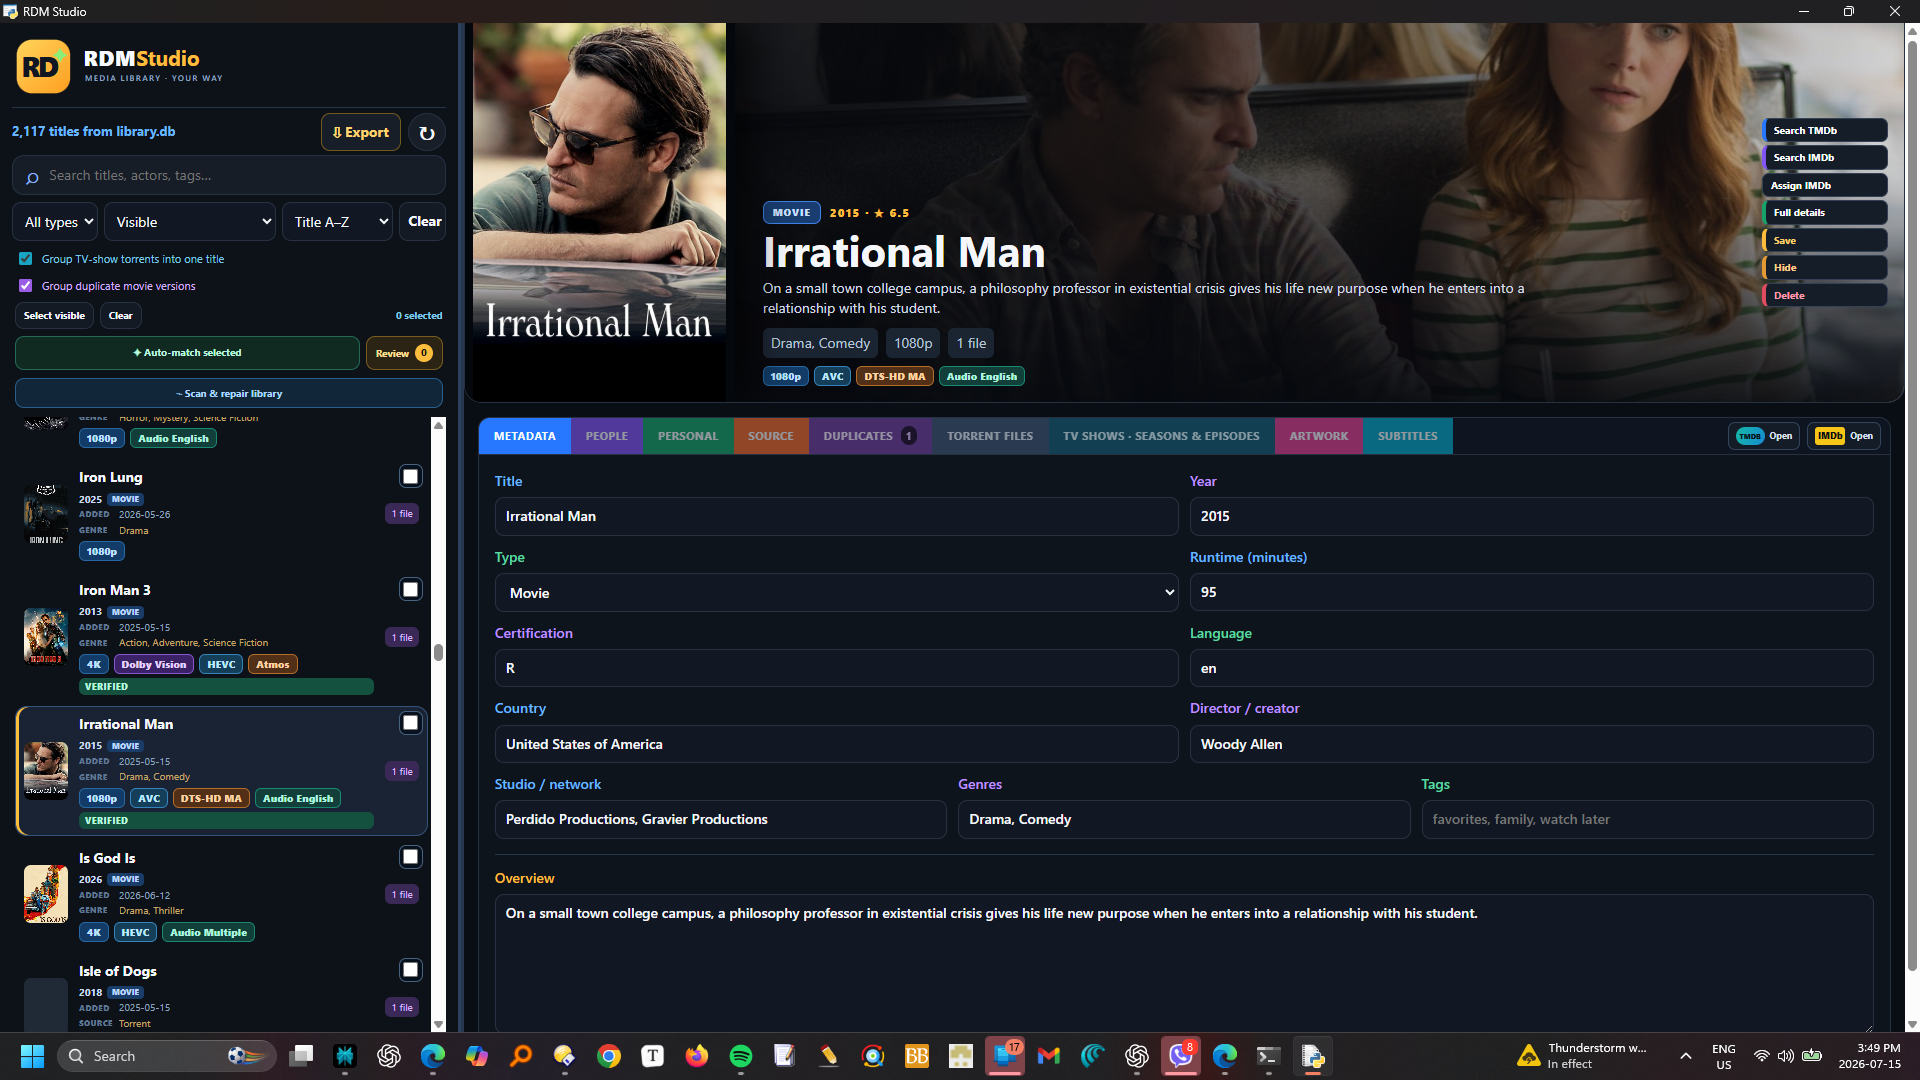Open the Type Movie dropdown
Image resolution: width=1920 pixels, height=1080 pixels.
836,593
